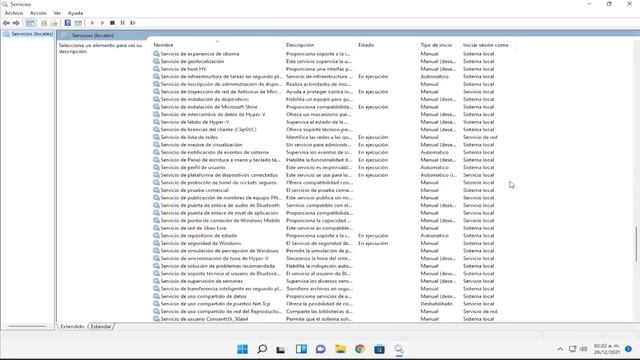Open the Ayuda menu

pos(75,13)
